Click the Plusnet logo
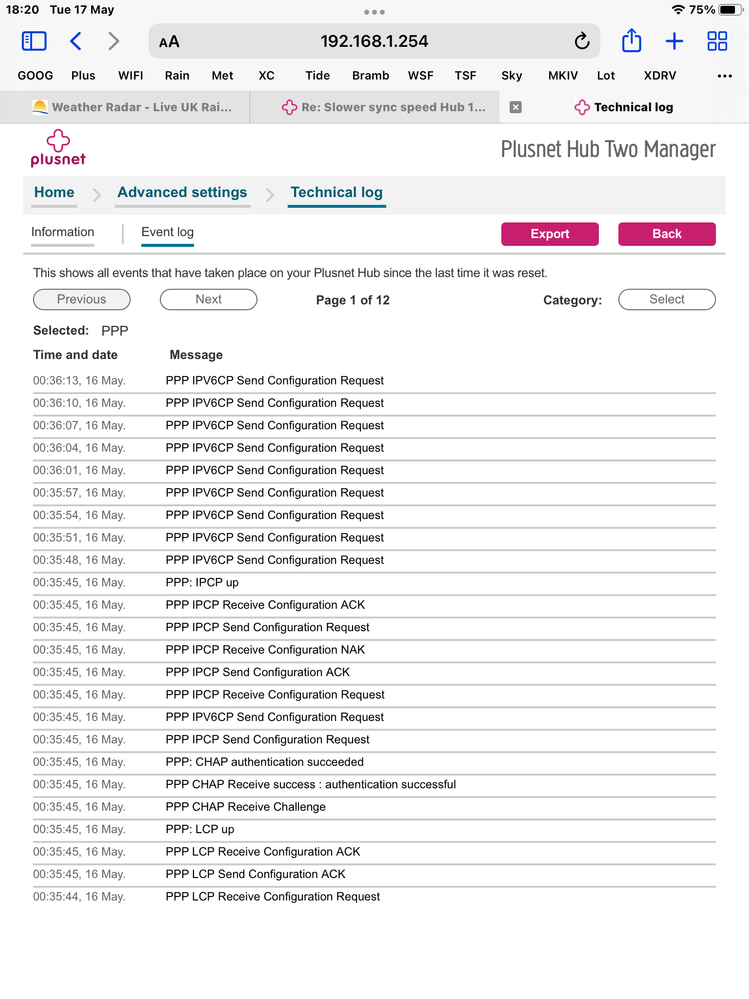The height and width of the screenshot is (999, 749). point(58,148)
